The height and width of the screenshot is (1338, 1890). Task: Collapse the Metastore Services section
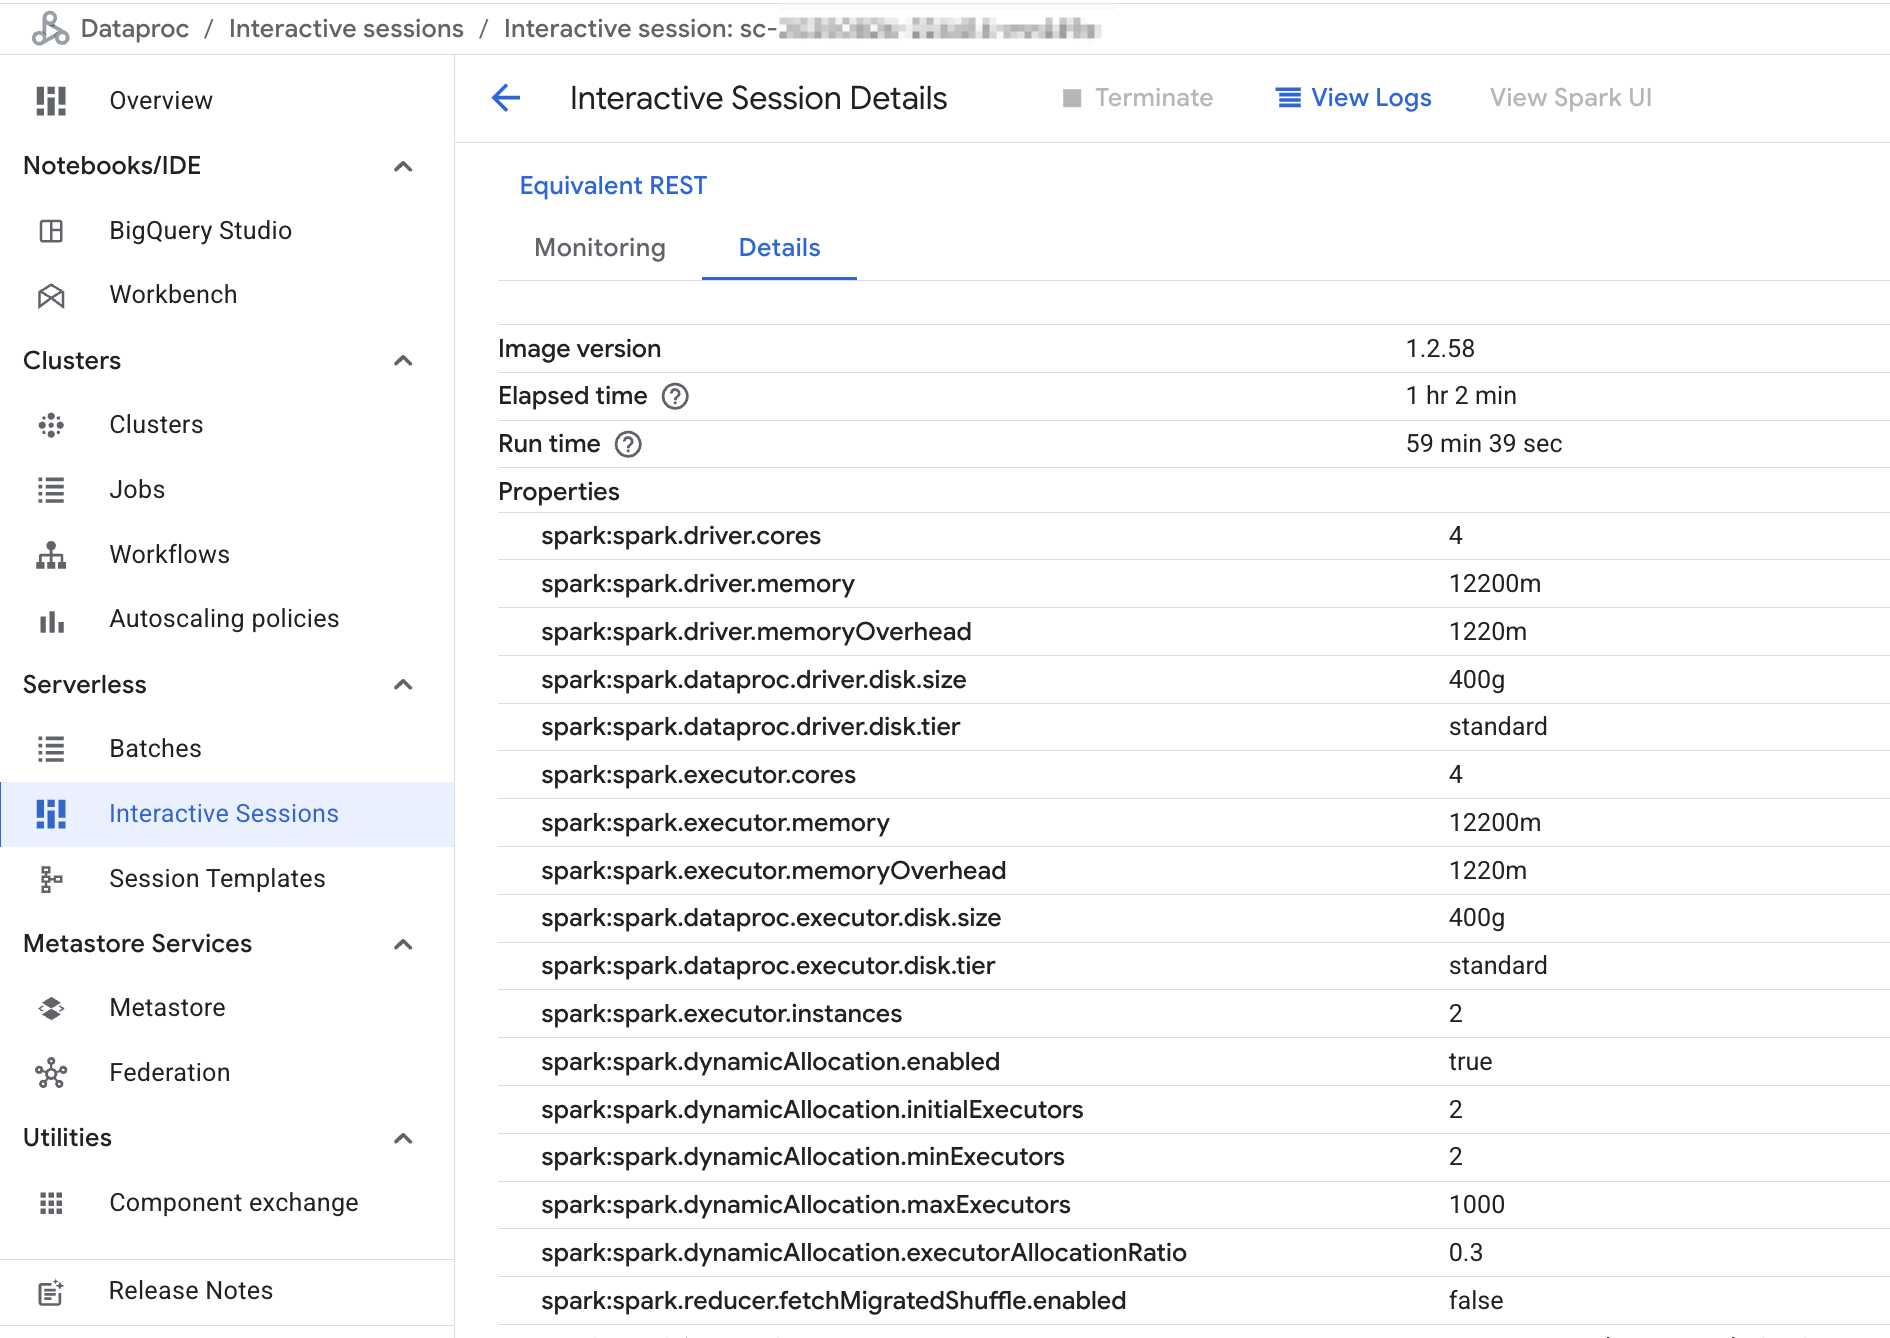[x=403, y=944]
